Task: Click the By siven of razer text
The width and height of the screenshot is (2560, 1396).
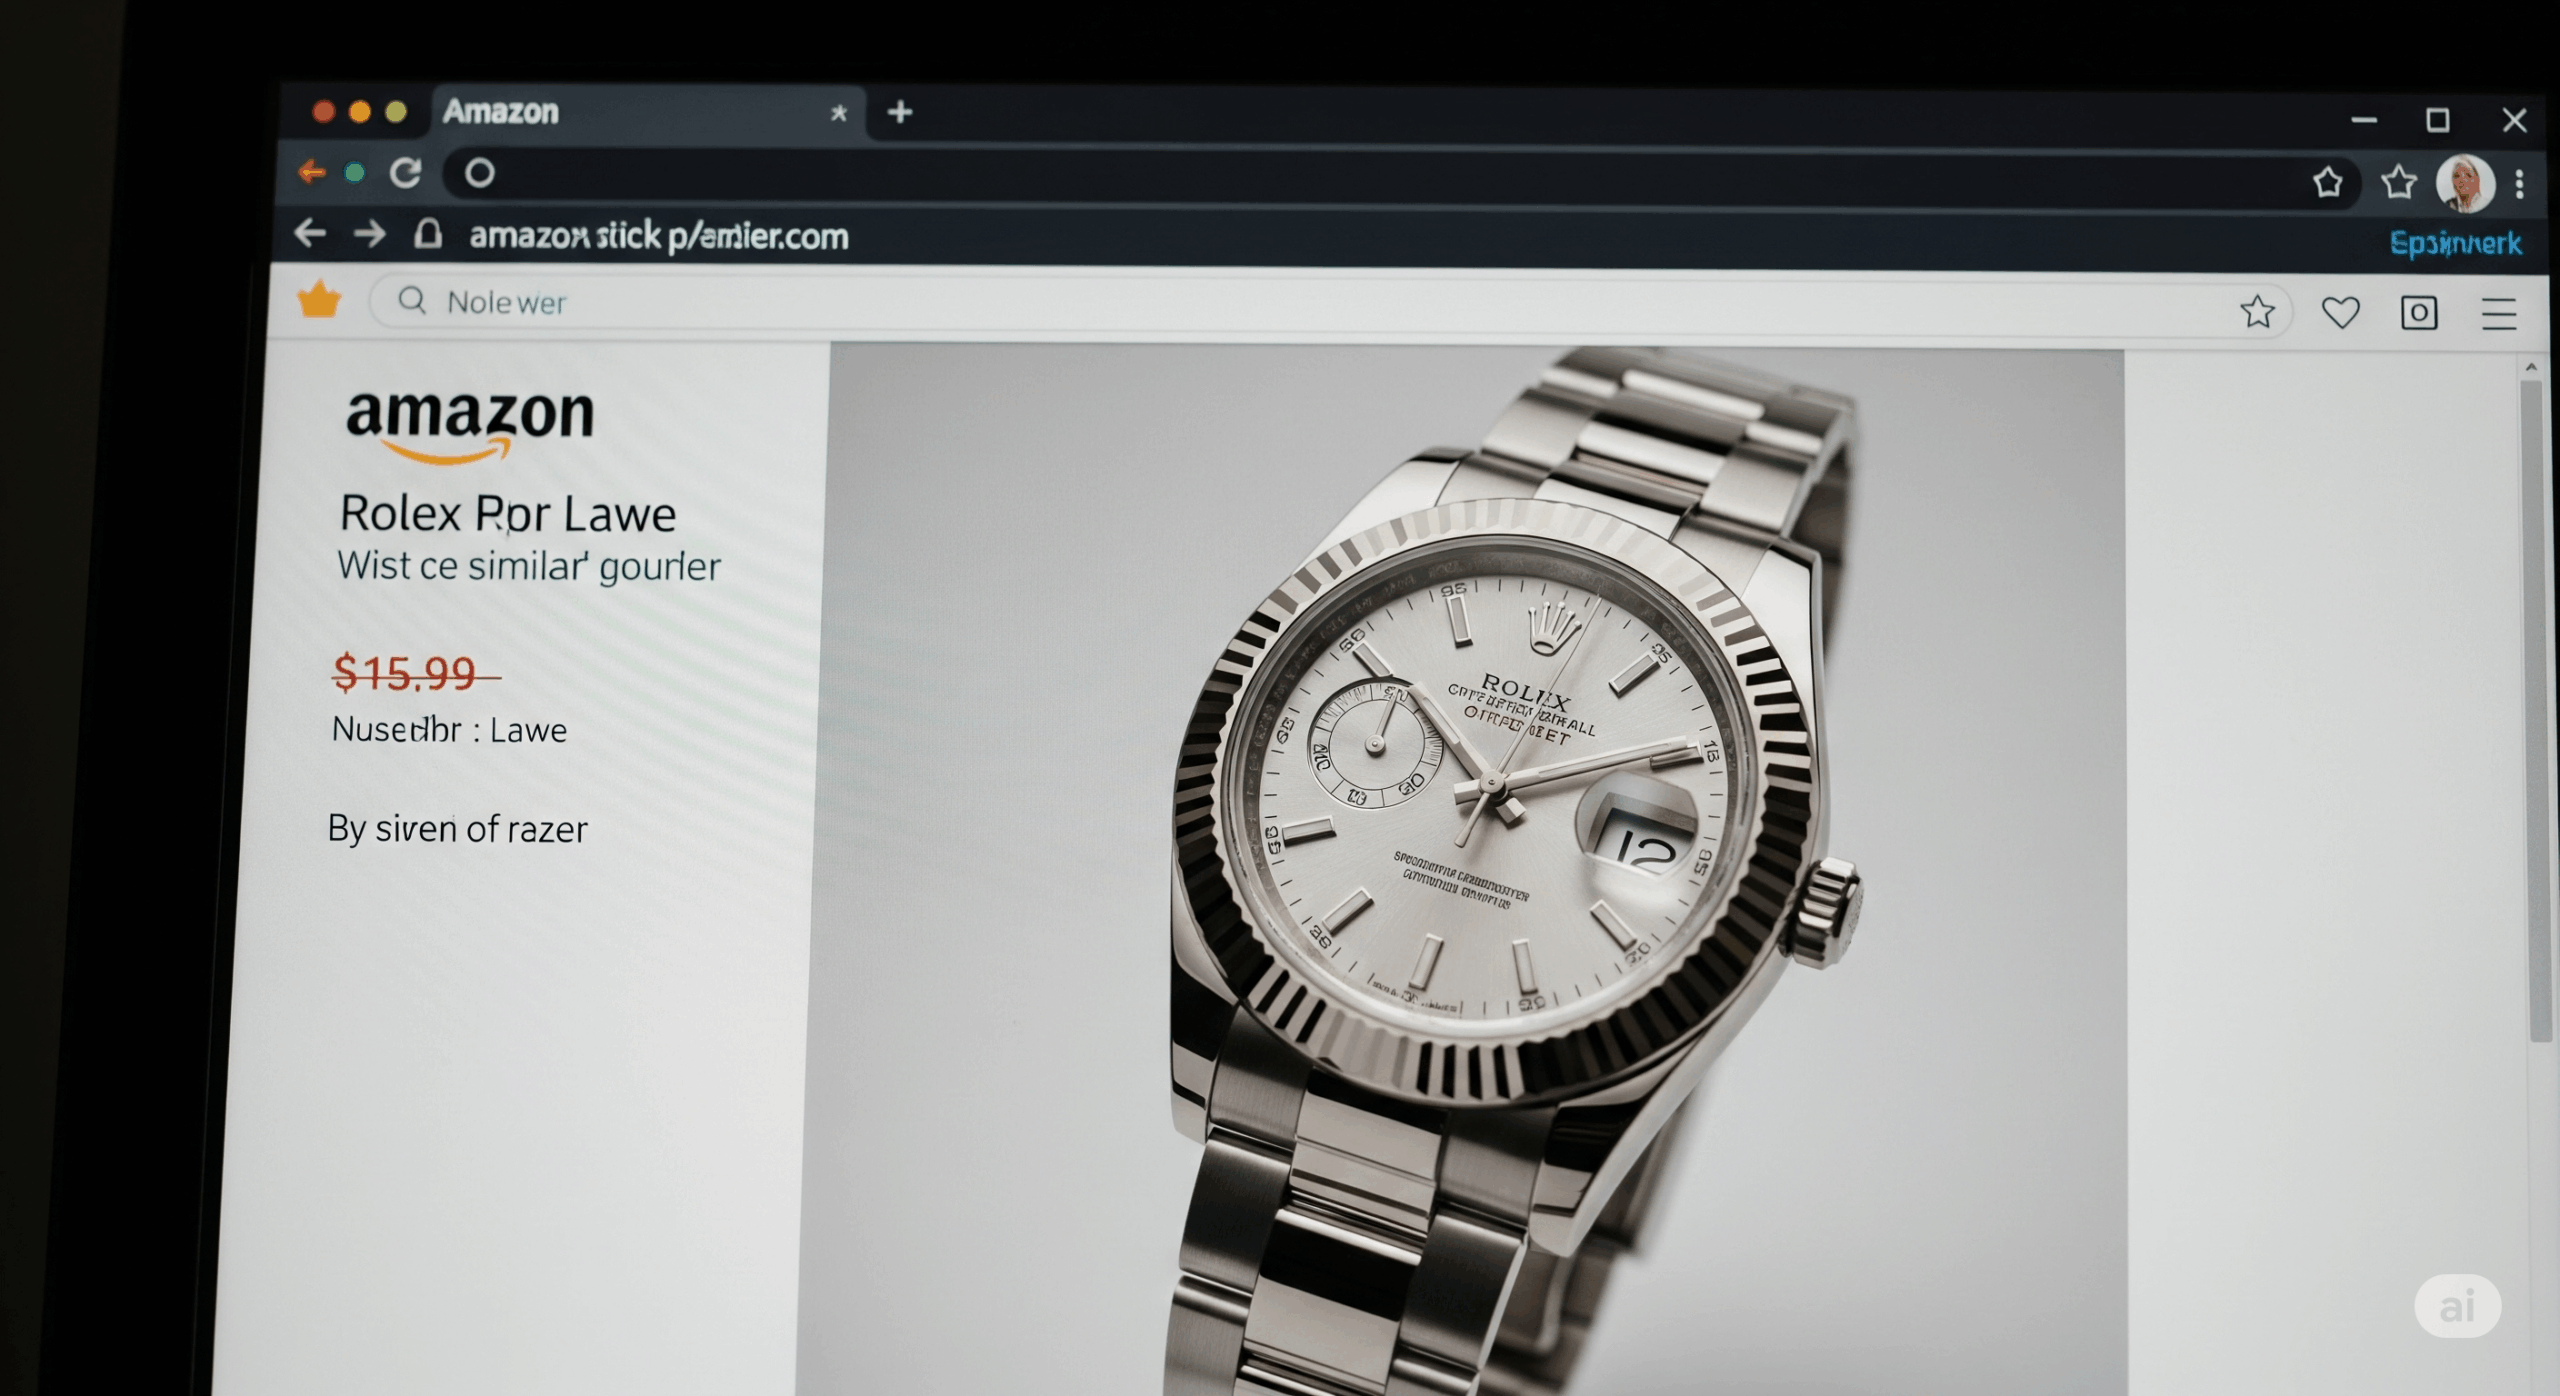Action: (x=458, y=829)
